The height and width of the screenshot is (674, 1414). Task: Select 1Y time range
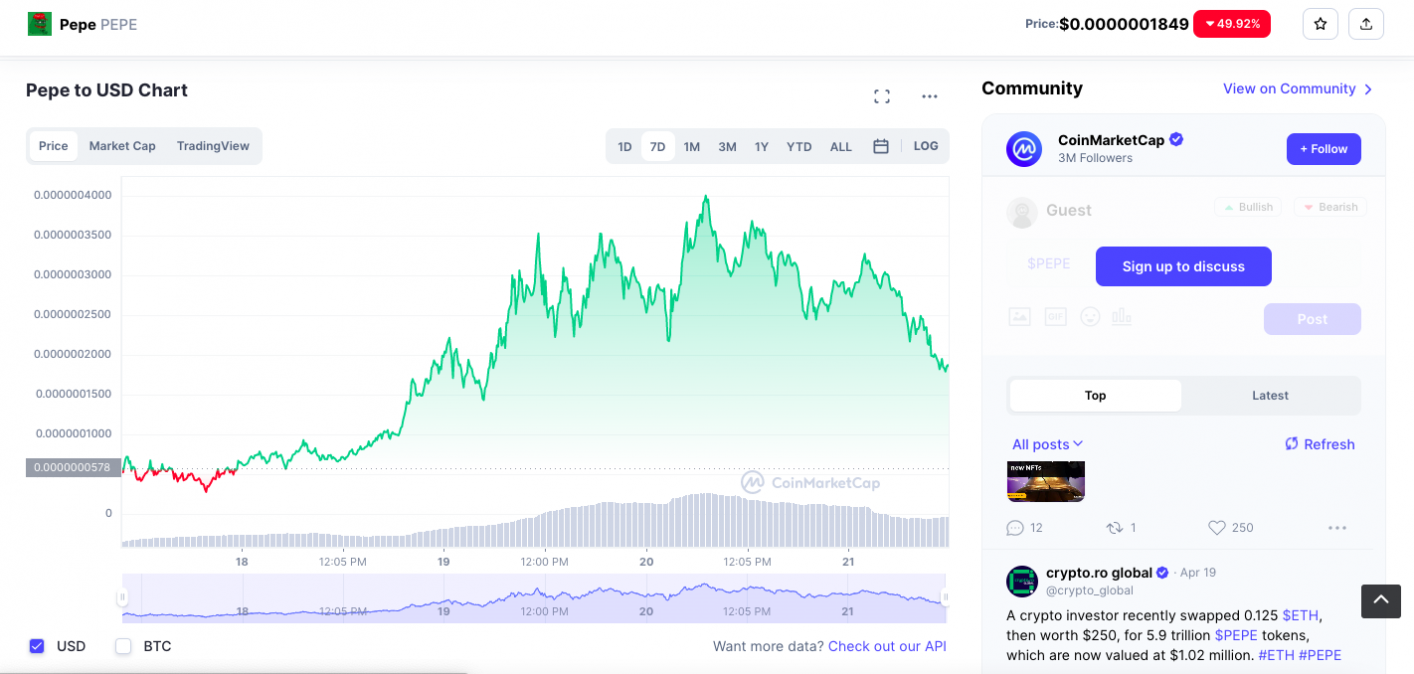pyautogui.click(x=762, y=147)
